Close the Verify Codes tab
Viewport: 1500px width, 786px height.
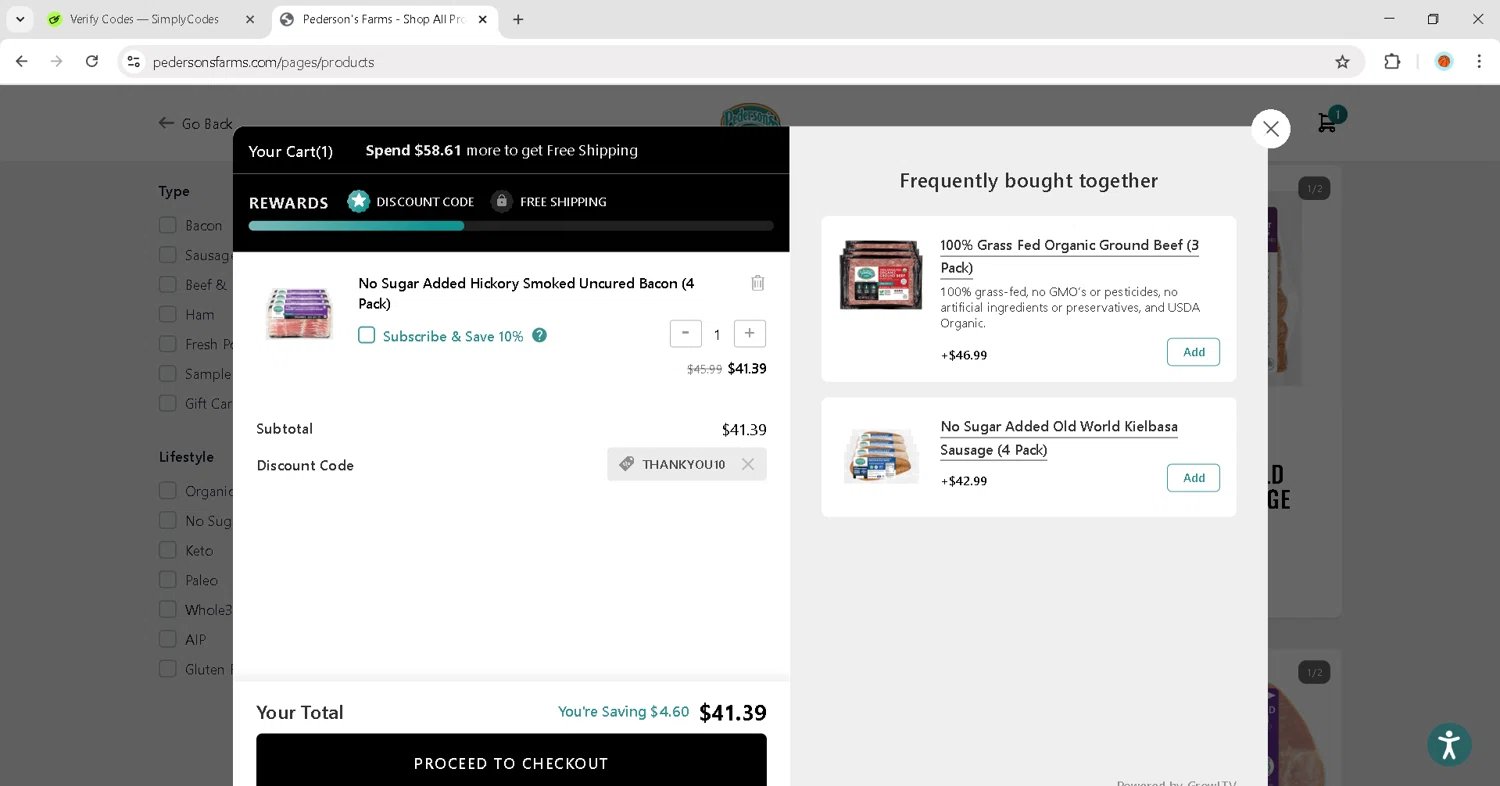[x=250, y=19]
